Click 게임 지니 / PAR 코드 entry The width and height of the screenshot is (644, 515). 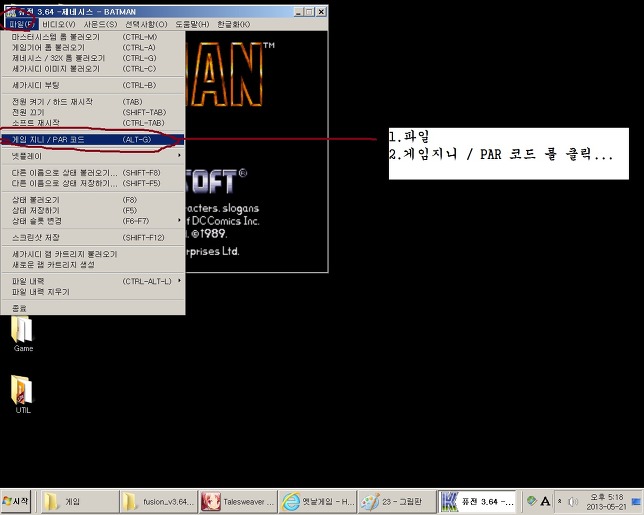tap(92, 140)
